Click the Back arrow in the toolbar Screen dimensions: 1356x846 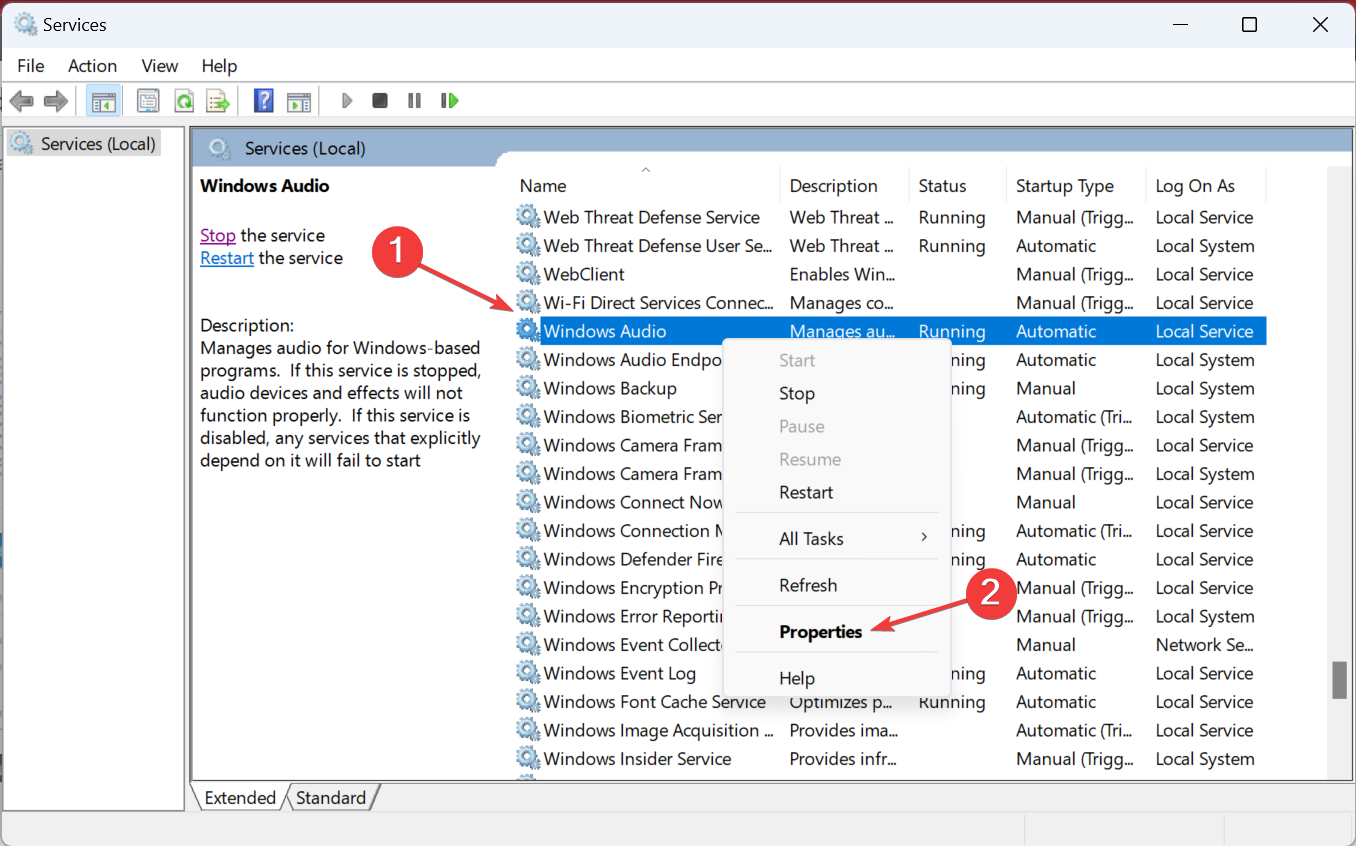tap(22, 101)
